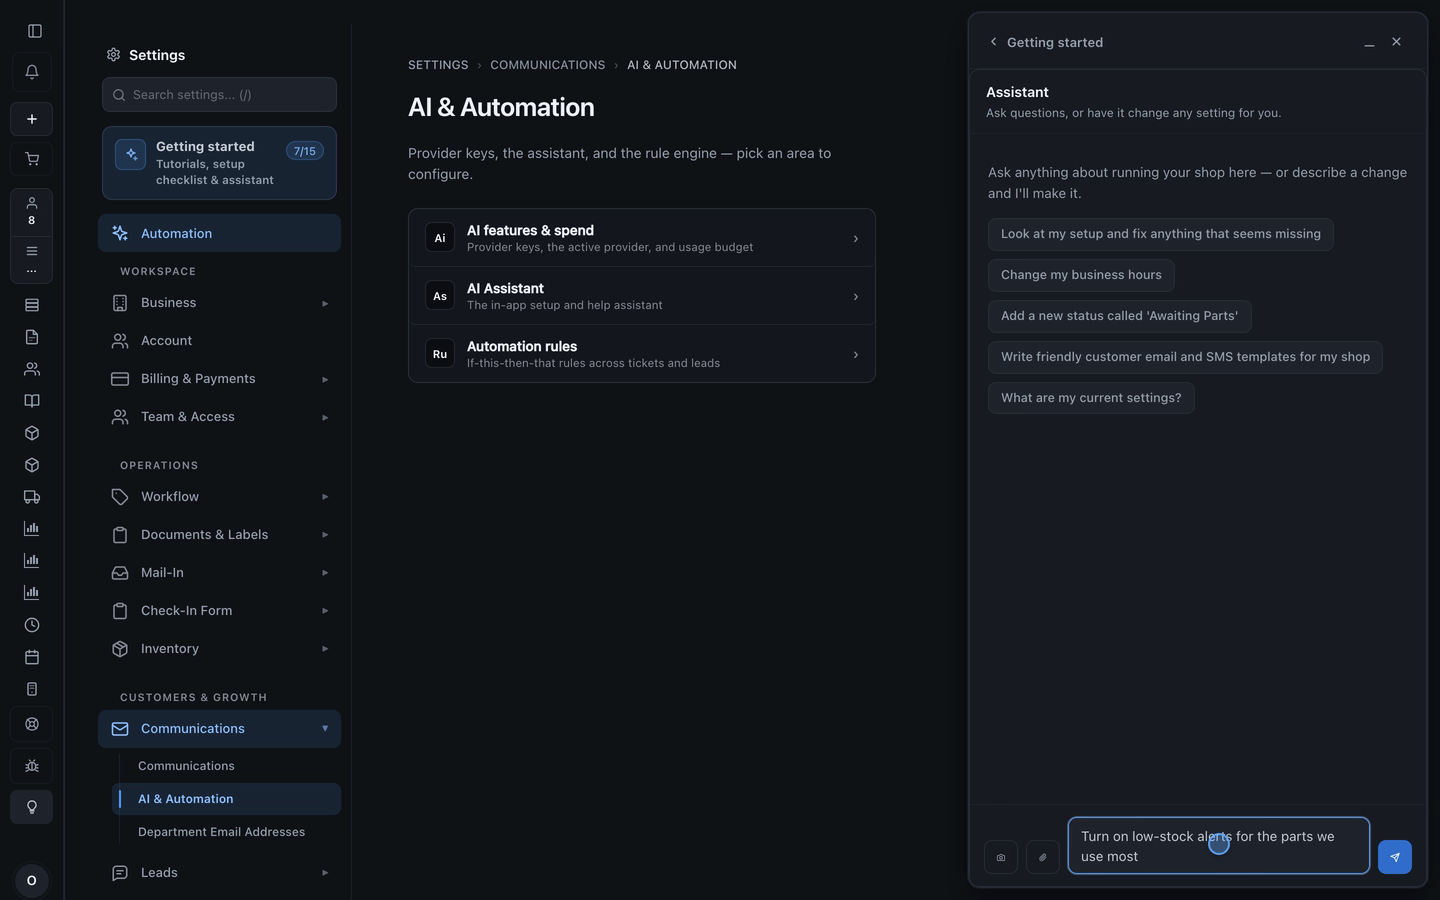Image resolution: width=1440 pixels, height=900 pixels.
Task: Expand the Business settings group
Action: pyautogui.click(x=219, y=303)
